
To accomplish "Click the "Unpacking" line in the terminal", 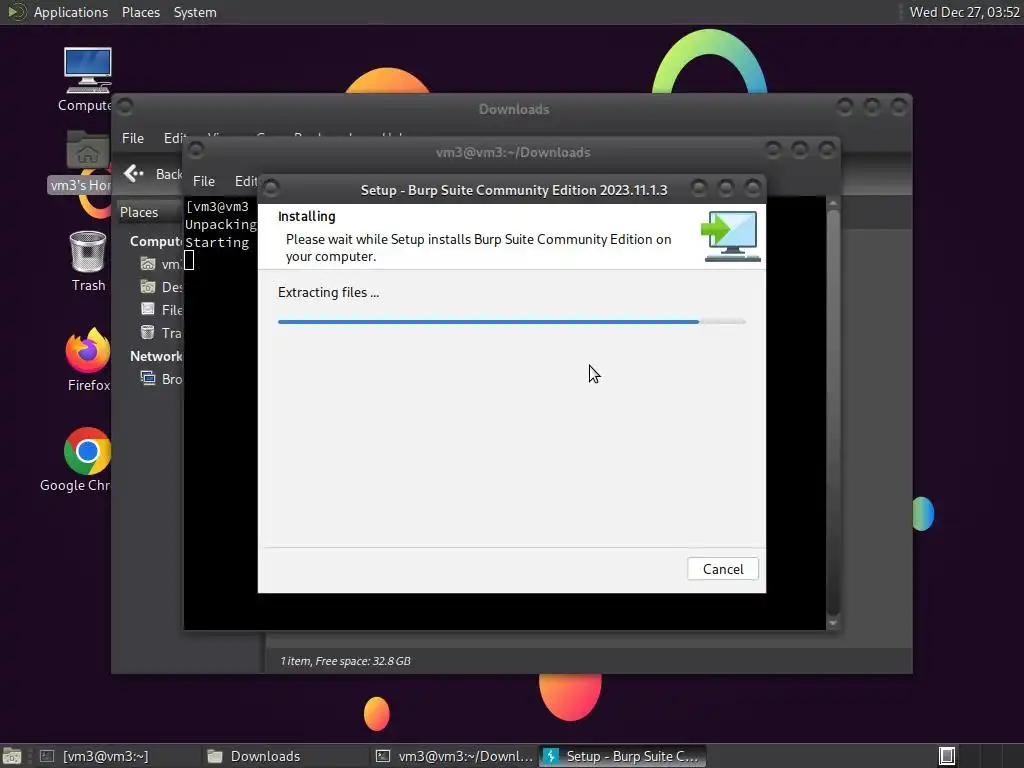I will 221,225.
